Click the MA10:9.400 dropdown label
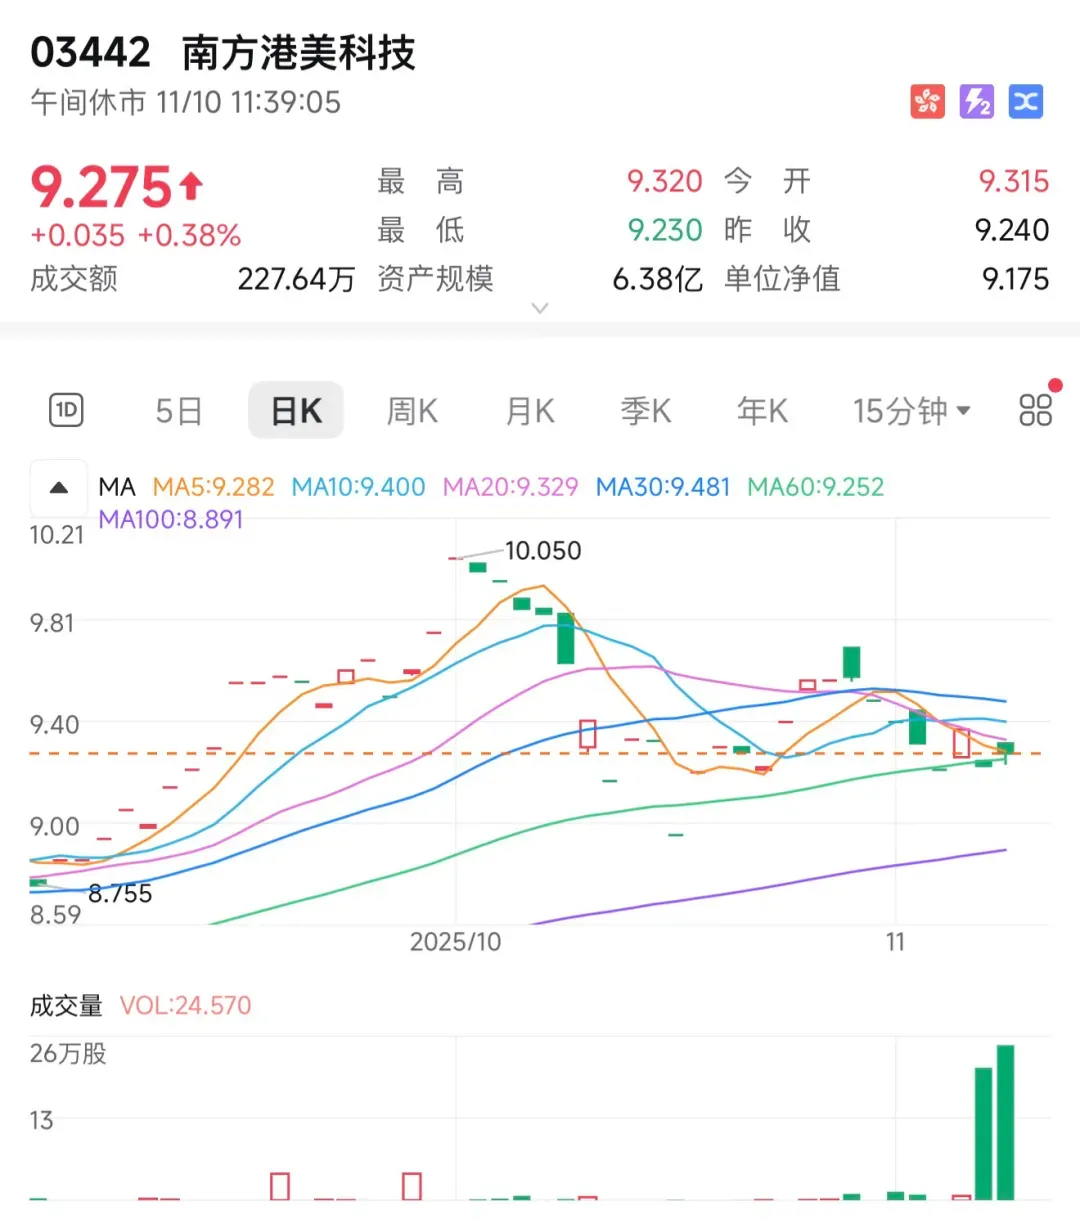Screen dimensions: 1080x1224 (357, 487)
